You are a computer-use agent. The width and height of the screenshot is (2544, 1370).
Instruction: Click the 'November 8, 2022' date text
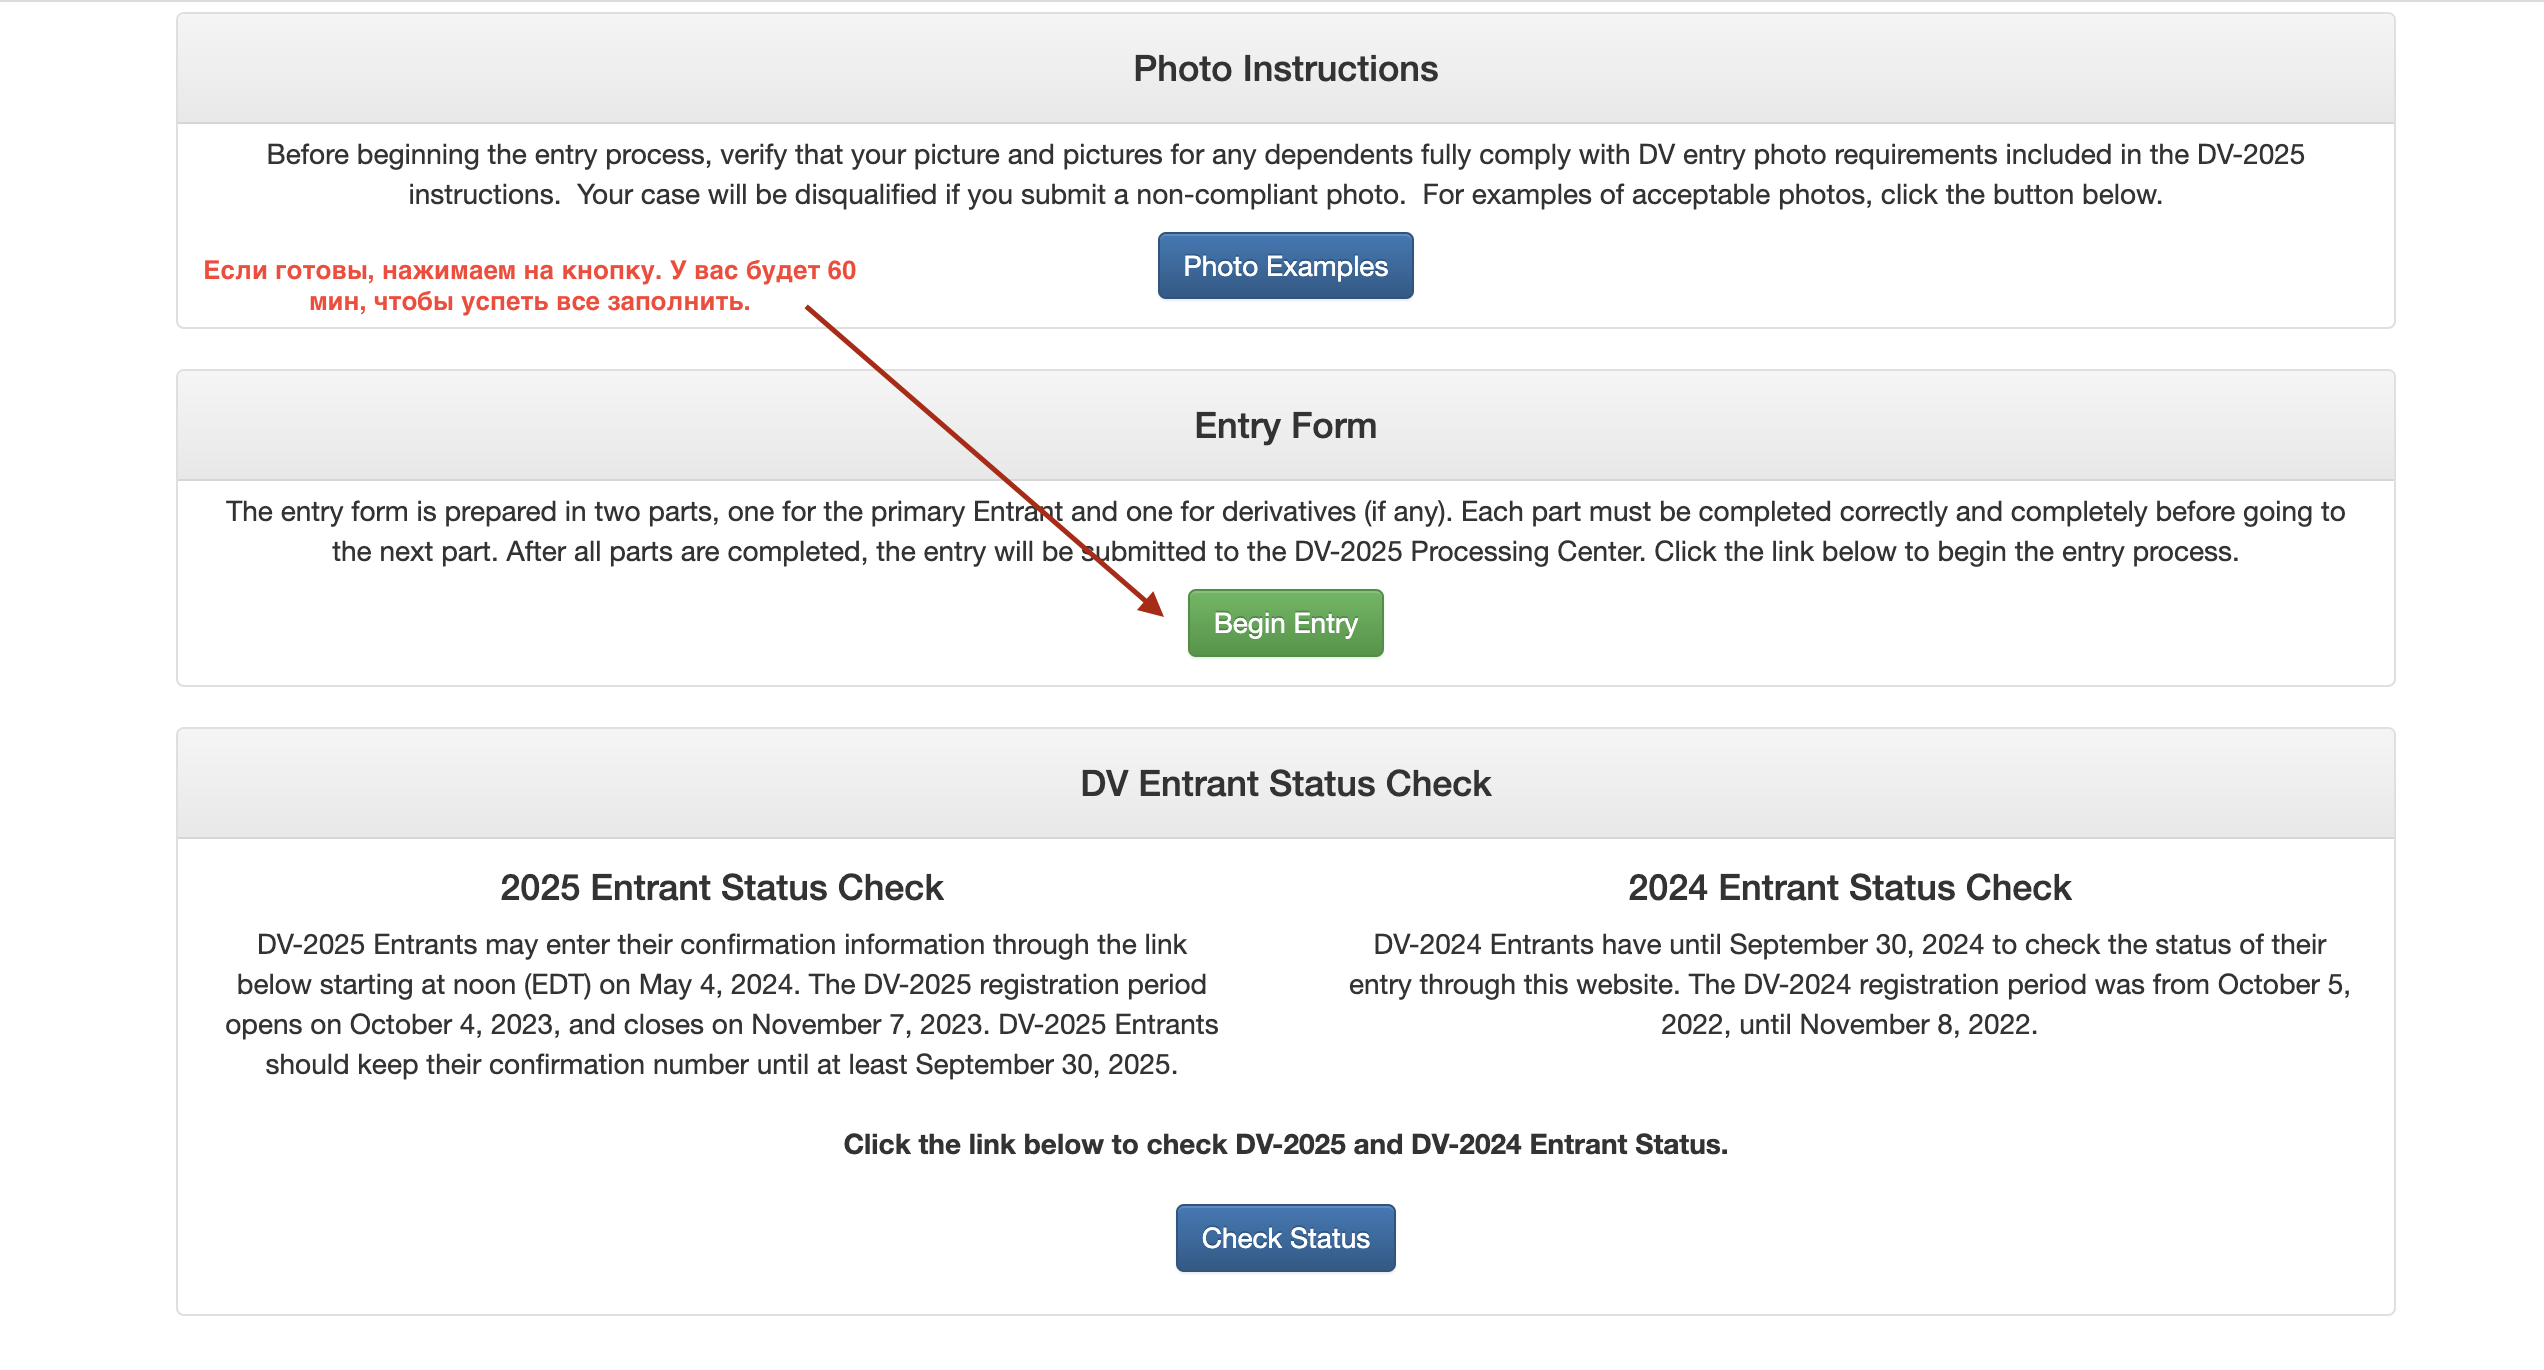[1915, 1025]
